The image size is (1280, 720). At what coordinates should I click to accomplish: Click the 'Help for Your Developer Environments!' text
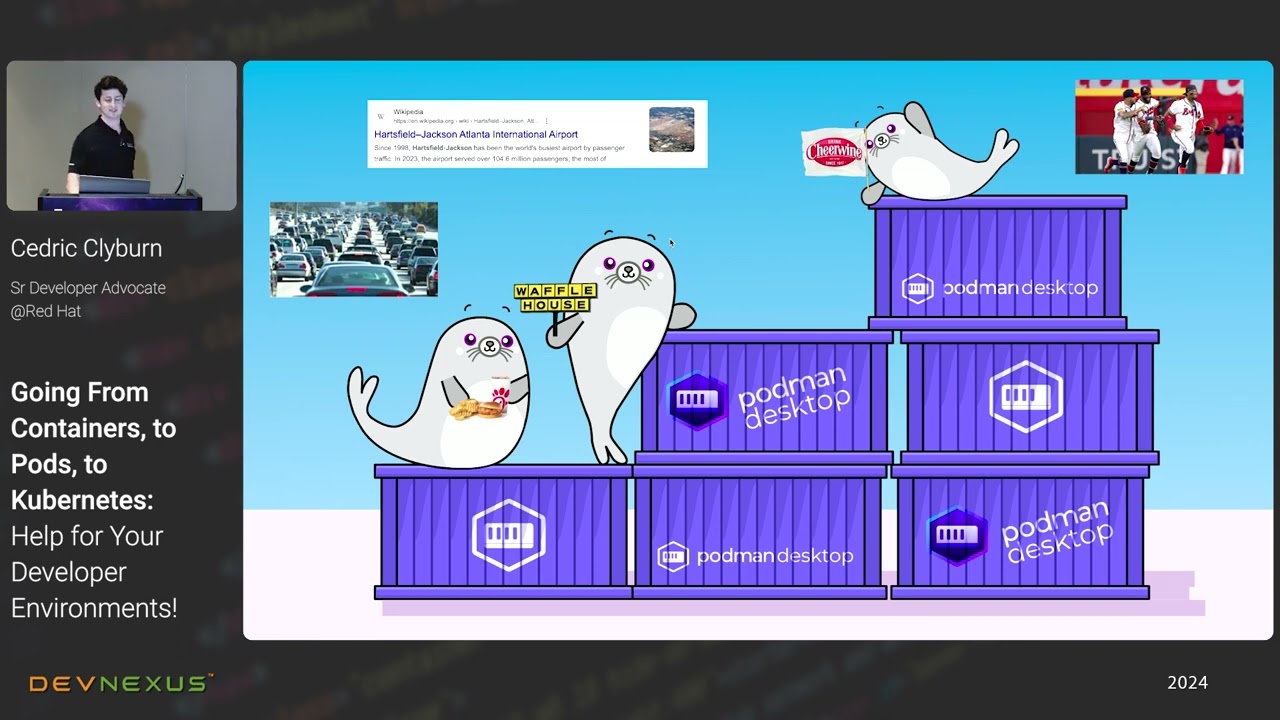point(94,572)
